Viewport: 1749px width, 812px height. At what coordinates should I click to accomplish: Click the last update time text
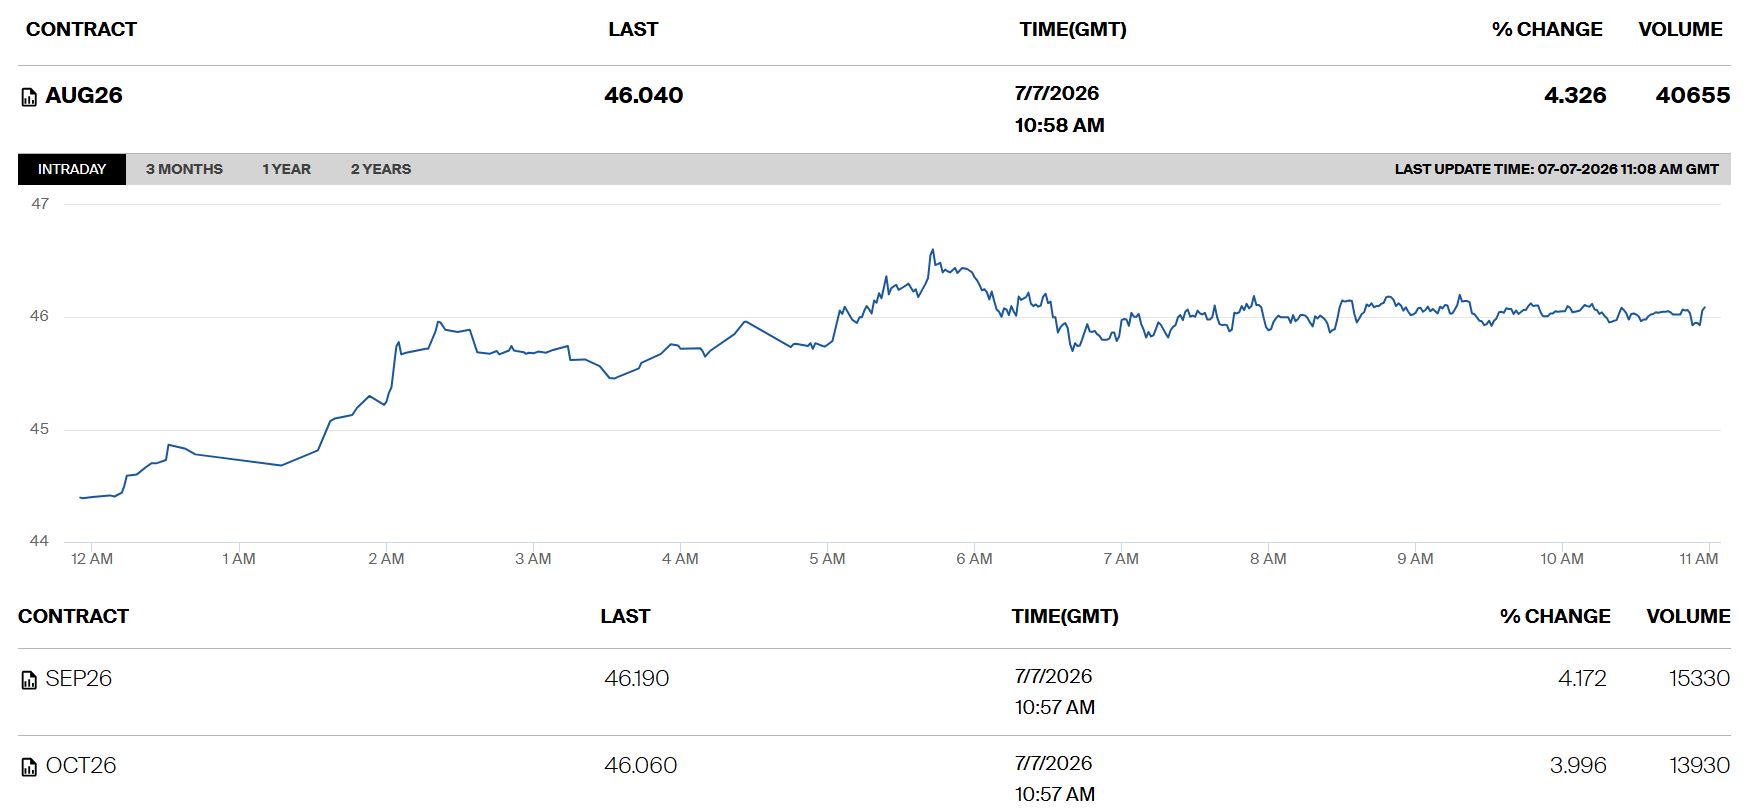point(1557,169)
